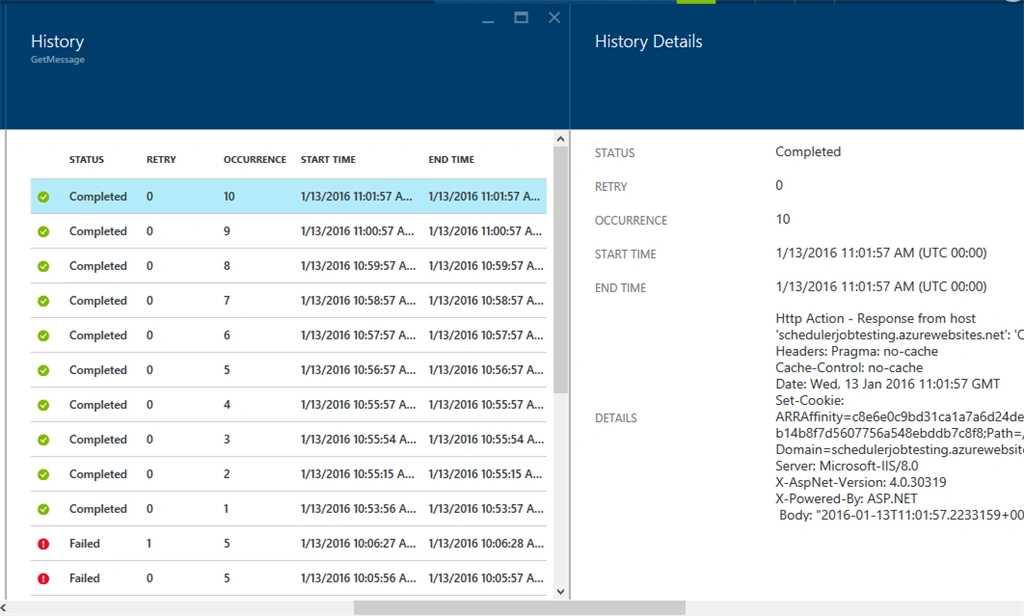Click the vertical scrollbar thumb in History list
1024x616 pixels.
tap(560, 270)
